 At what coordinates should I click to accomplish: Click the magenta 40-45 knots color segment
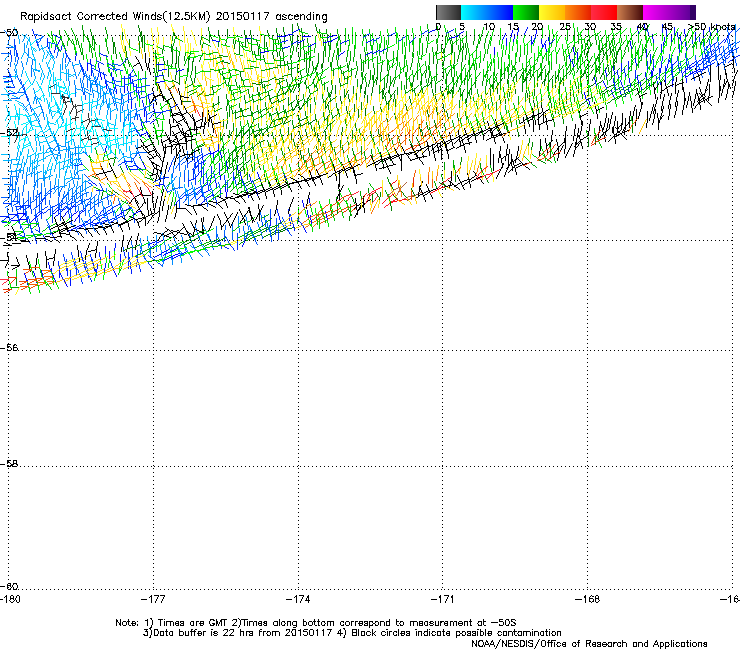tap(656, 12)
